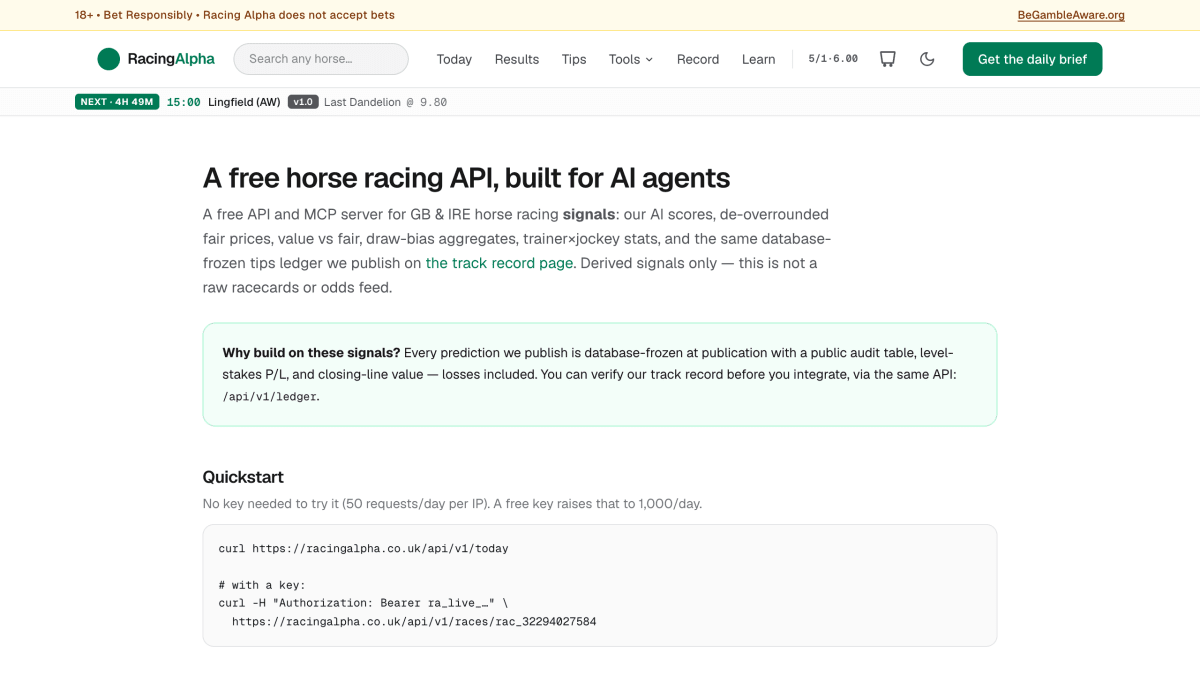The image size is (1200, 675).
Task: Toggle the 5/1·6.00 odds format switch
Action: point(833,59)
